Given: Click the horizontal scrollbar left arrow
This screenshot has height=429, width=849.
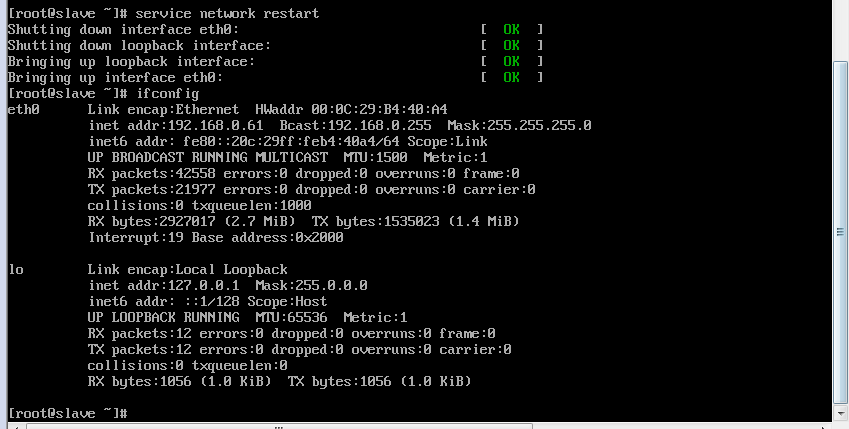Looking at the screenshot, I should [x=15, y=426].
